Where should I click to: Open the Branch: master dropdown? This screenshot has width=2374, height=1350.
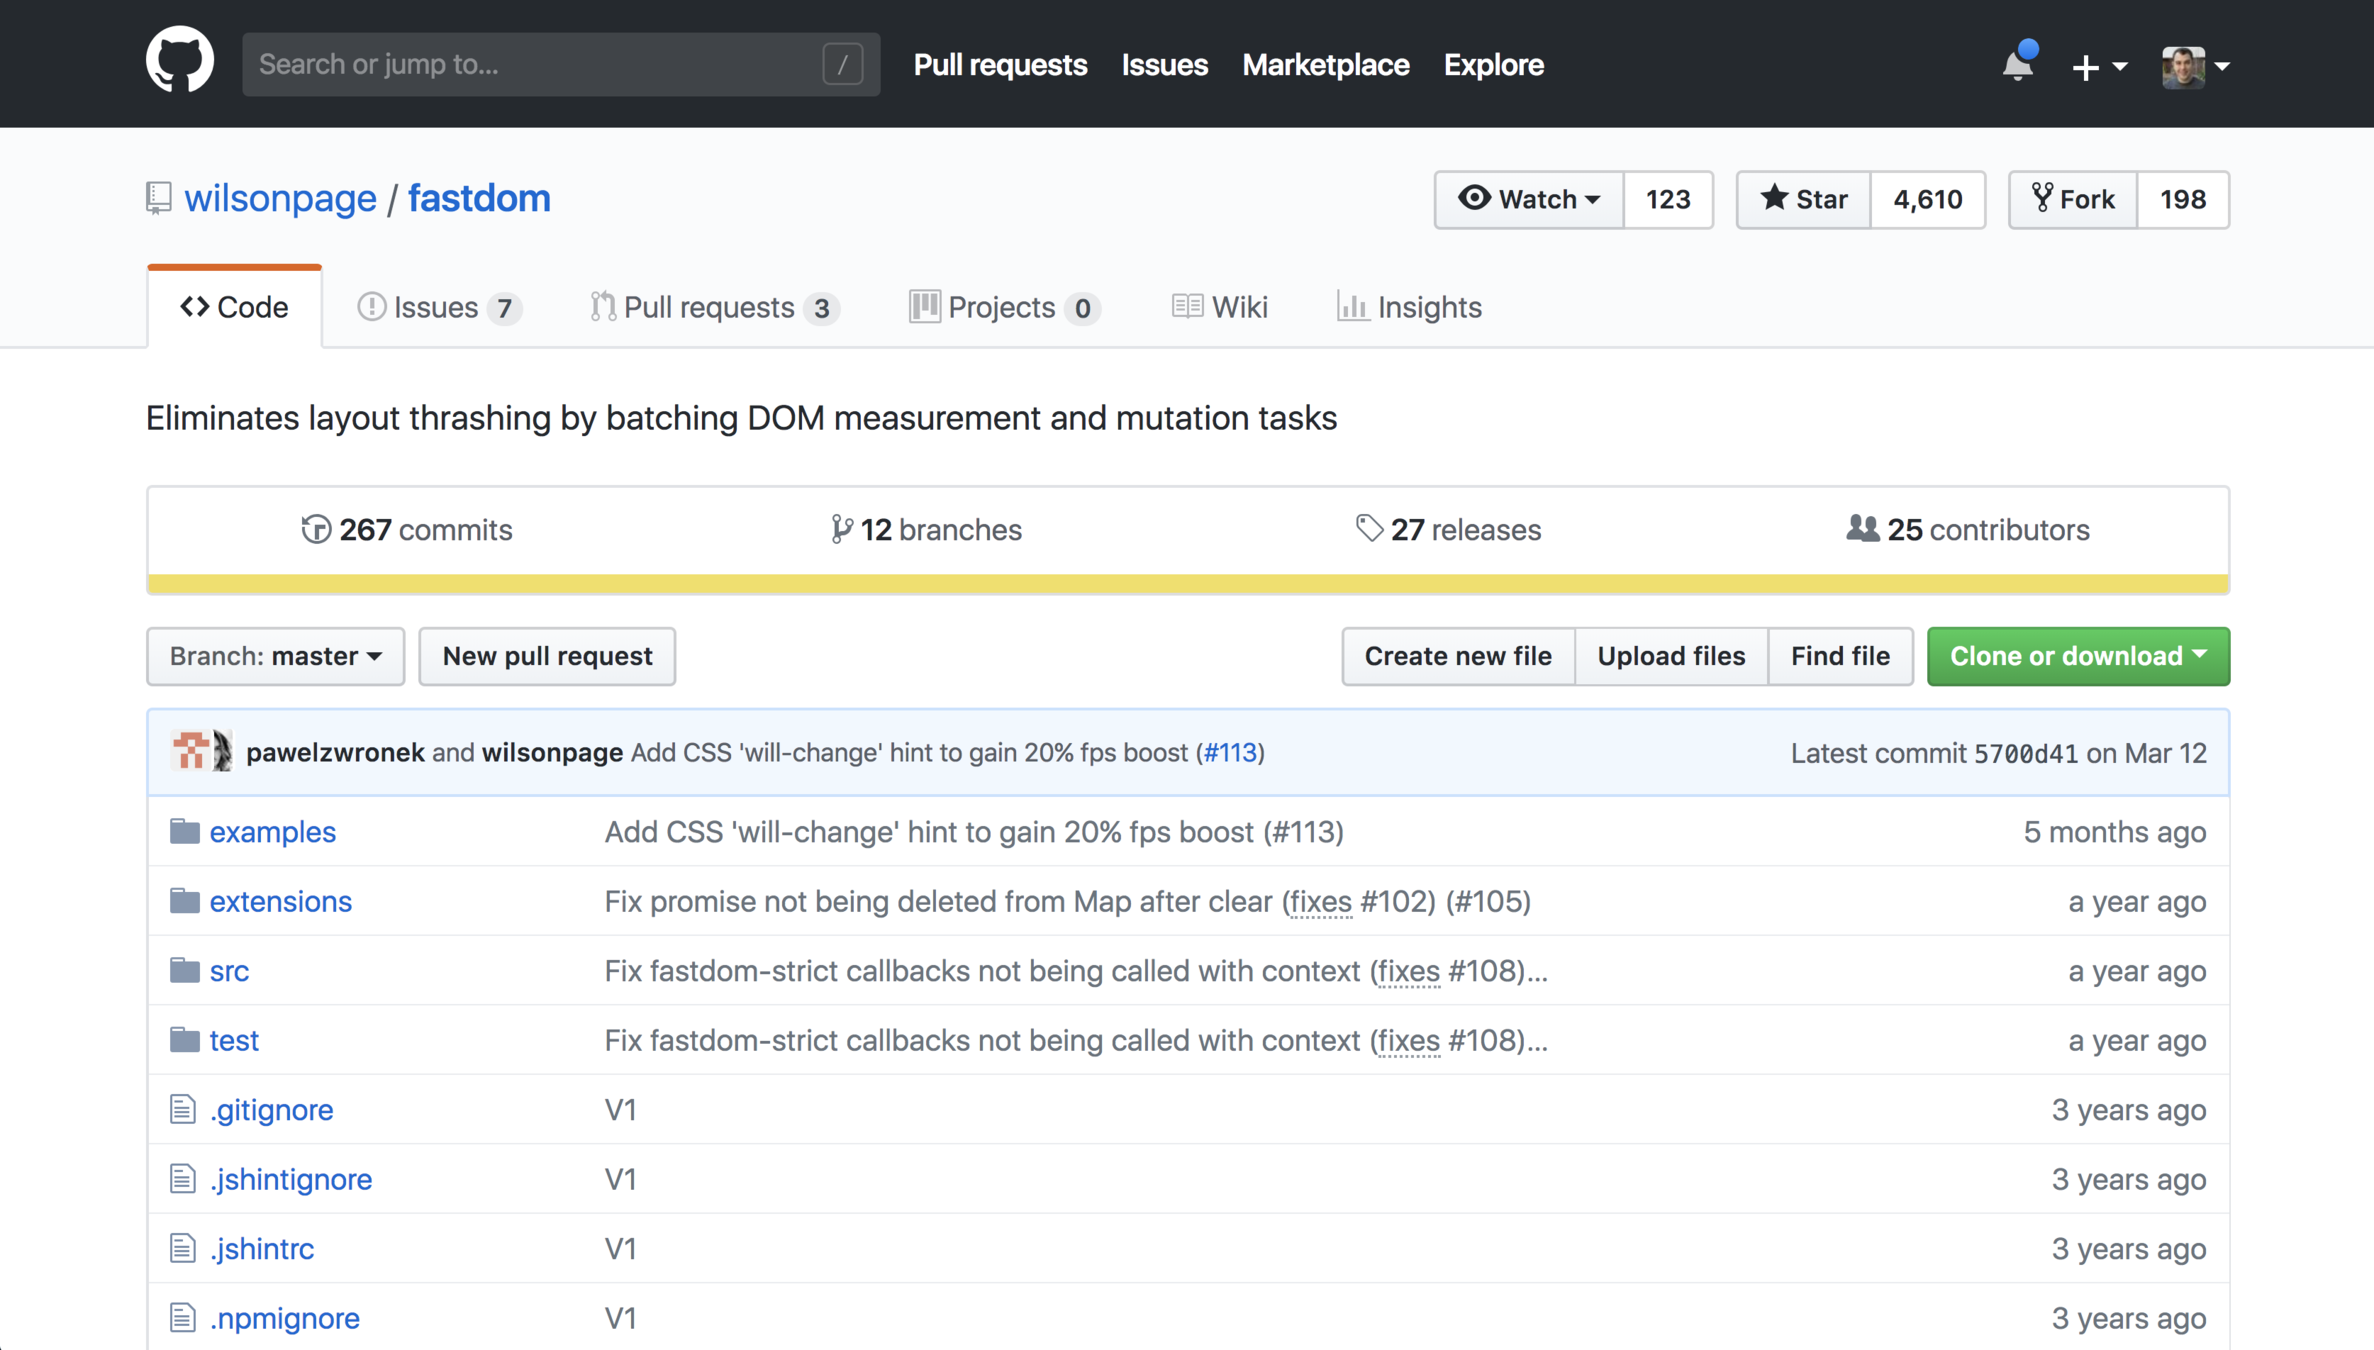click(x=275, y=656)
